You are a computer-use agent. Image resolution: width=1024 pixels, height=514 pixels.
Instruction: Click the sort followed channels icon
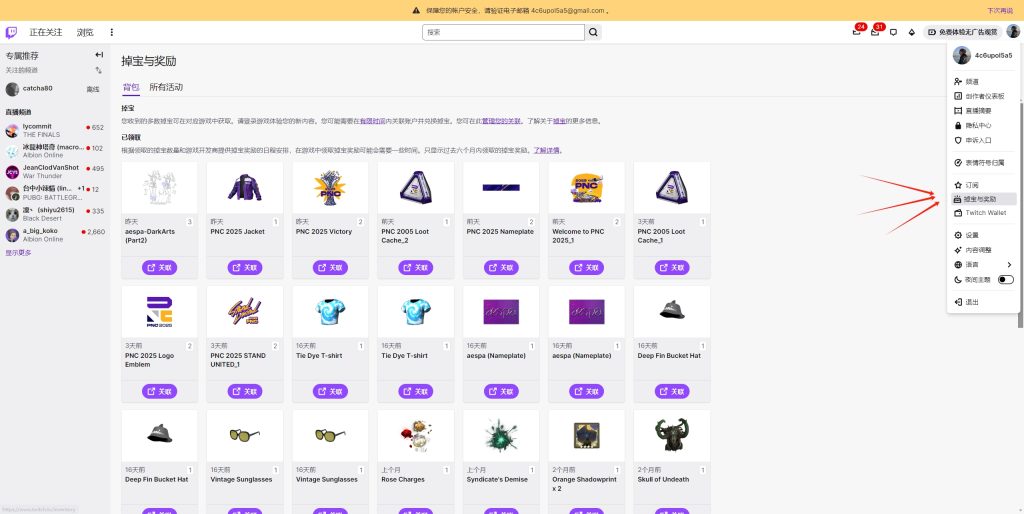click(x=99, y=70)
